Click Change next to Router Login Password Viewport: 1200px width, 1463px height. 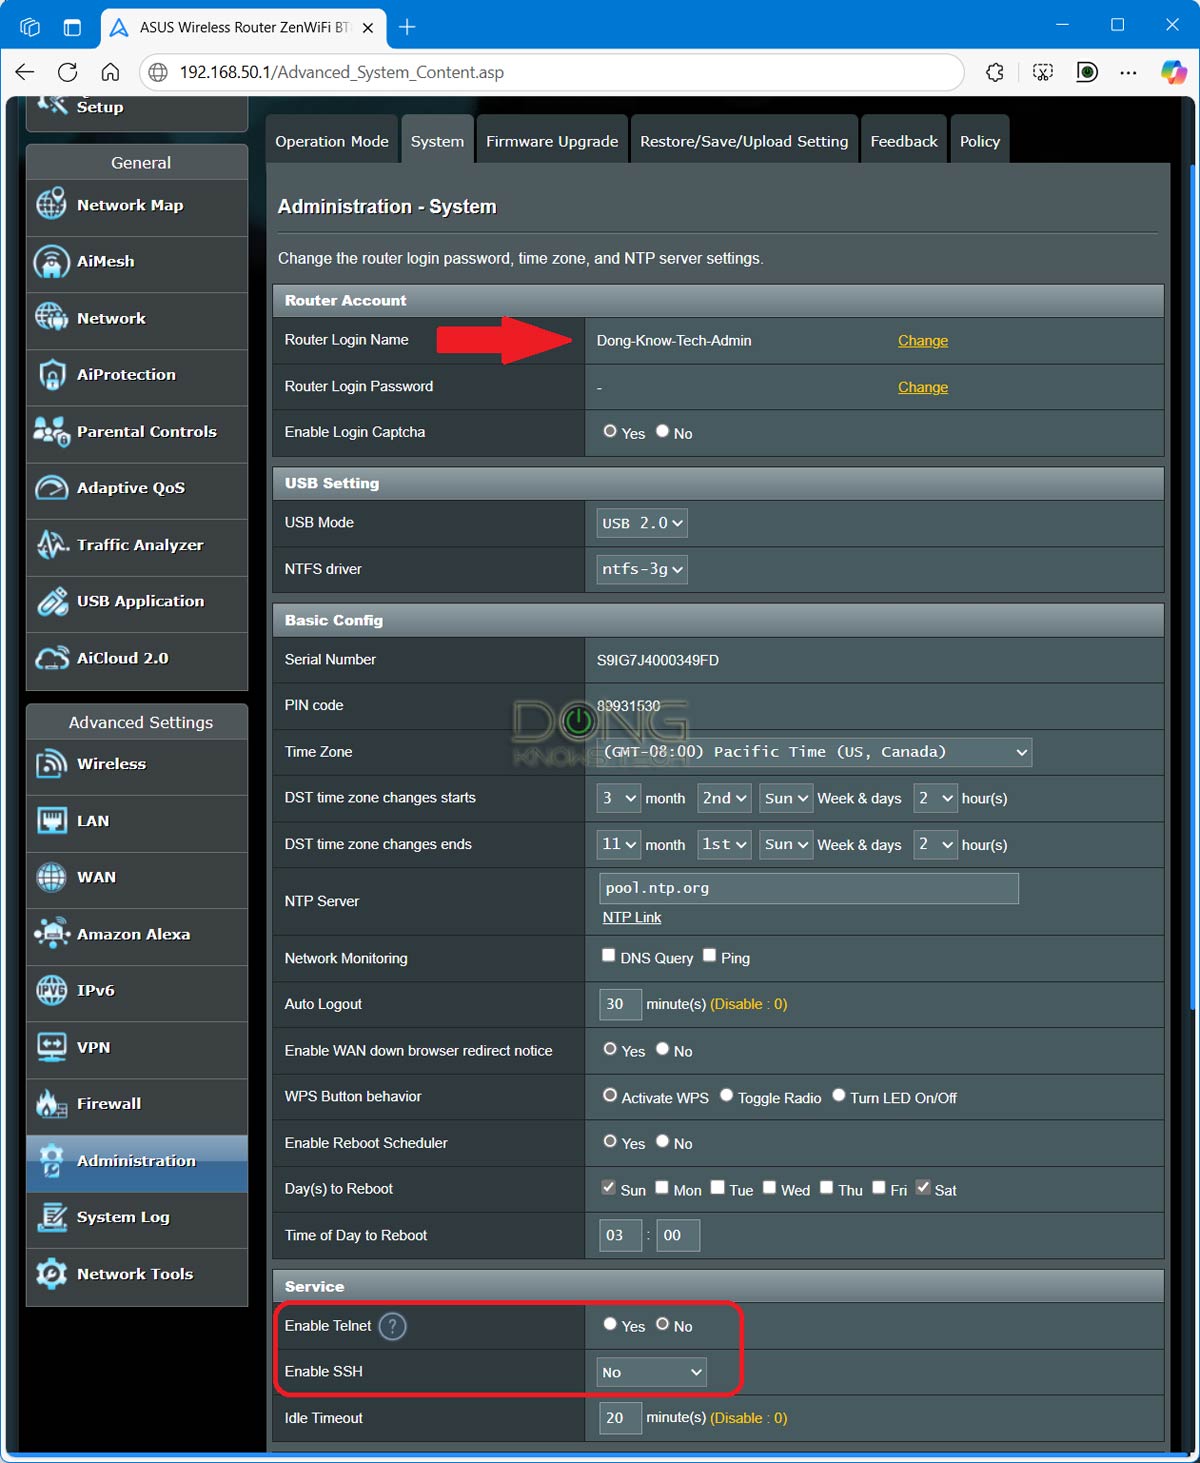coord(922,387)
